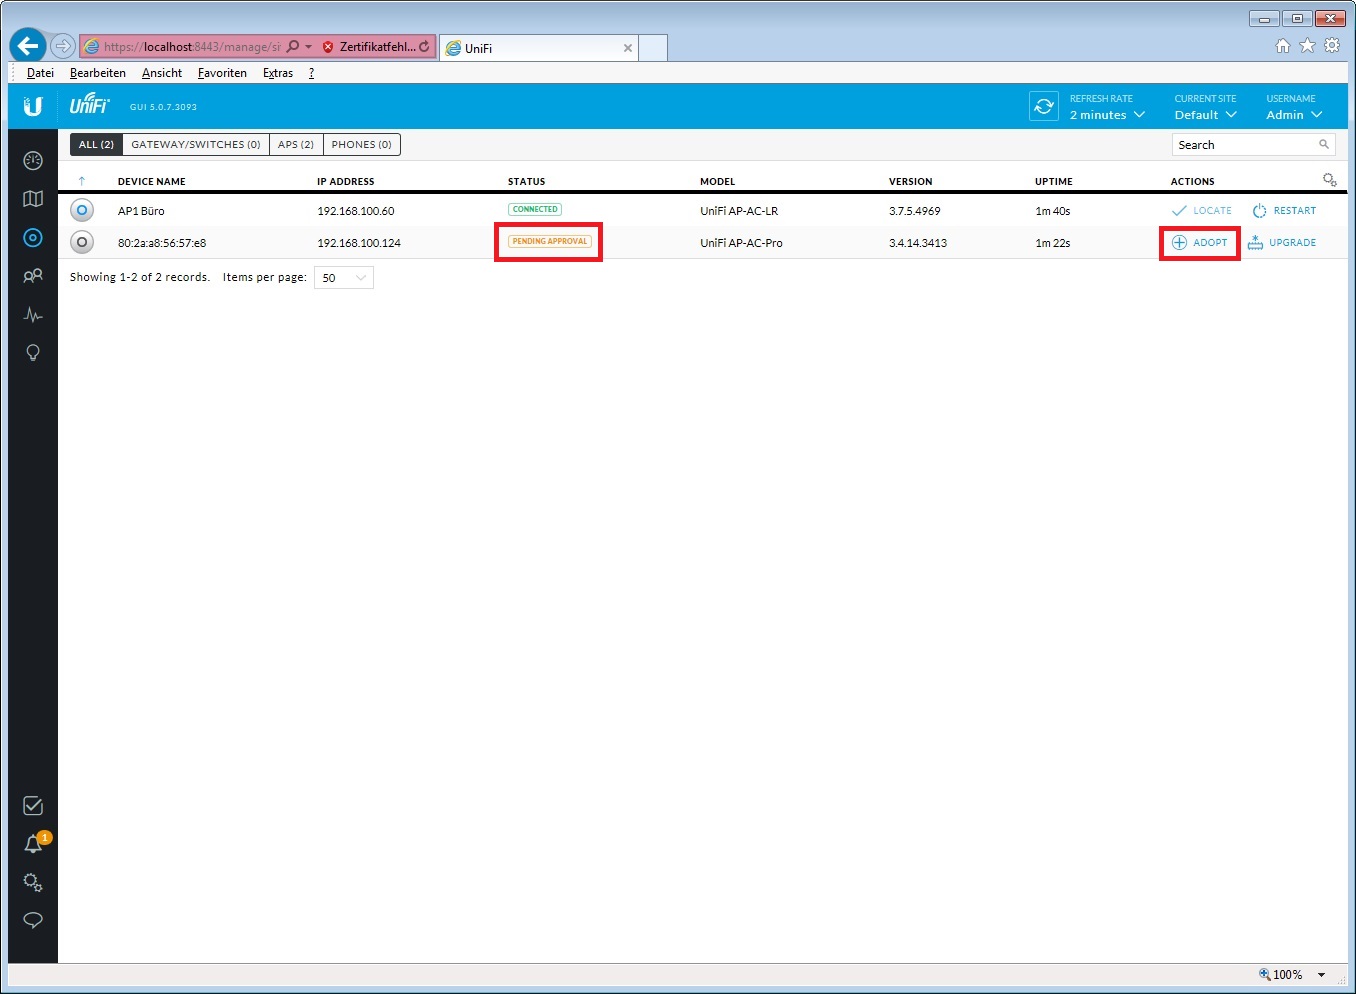1356x994 pixels.
Task: Open the Extras menu
Action: [x=278, y=73]
